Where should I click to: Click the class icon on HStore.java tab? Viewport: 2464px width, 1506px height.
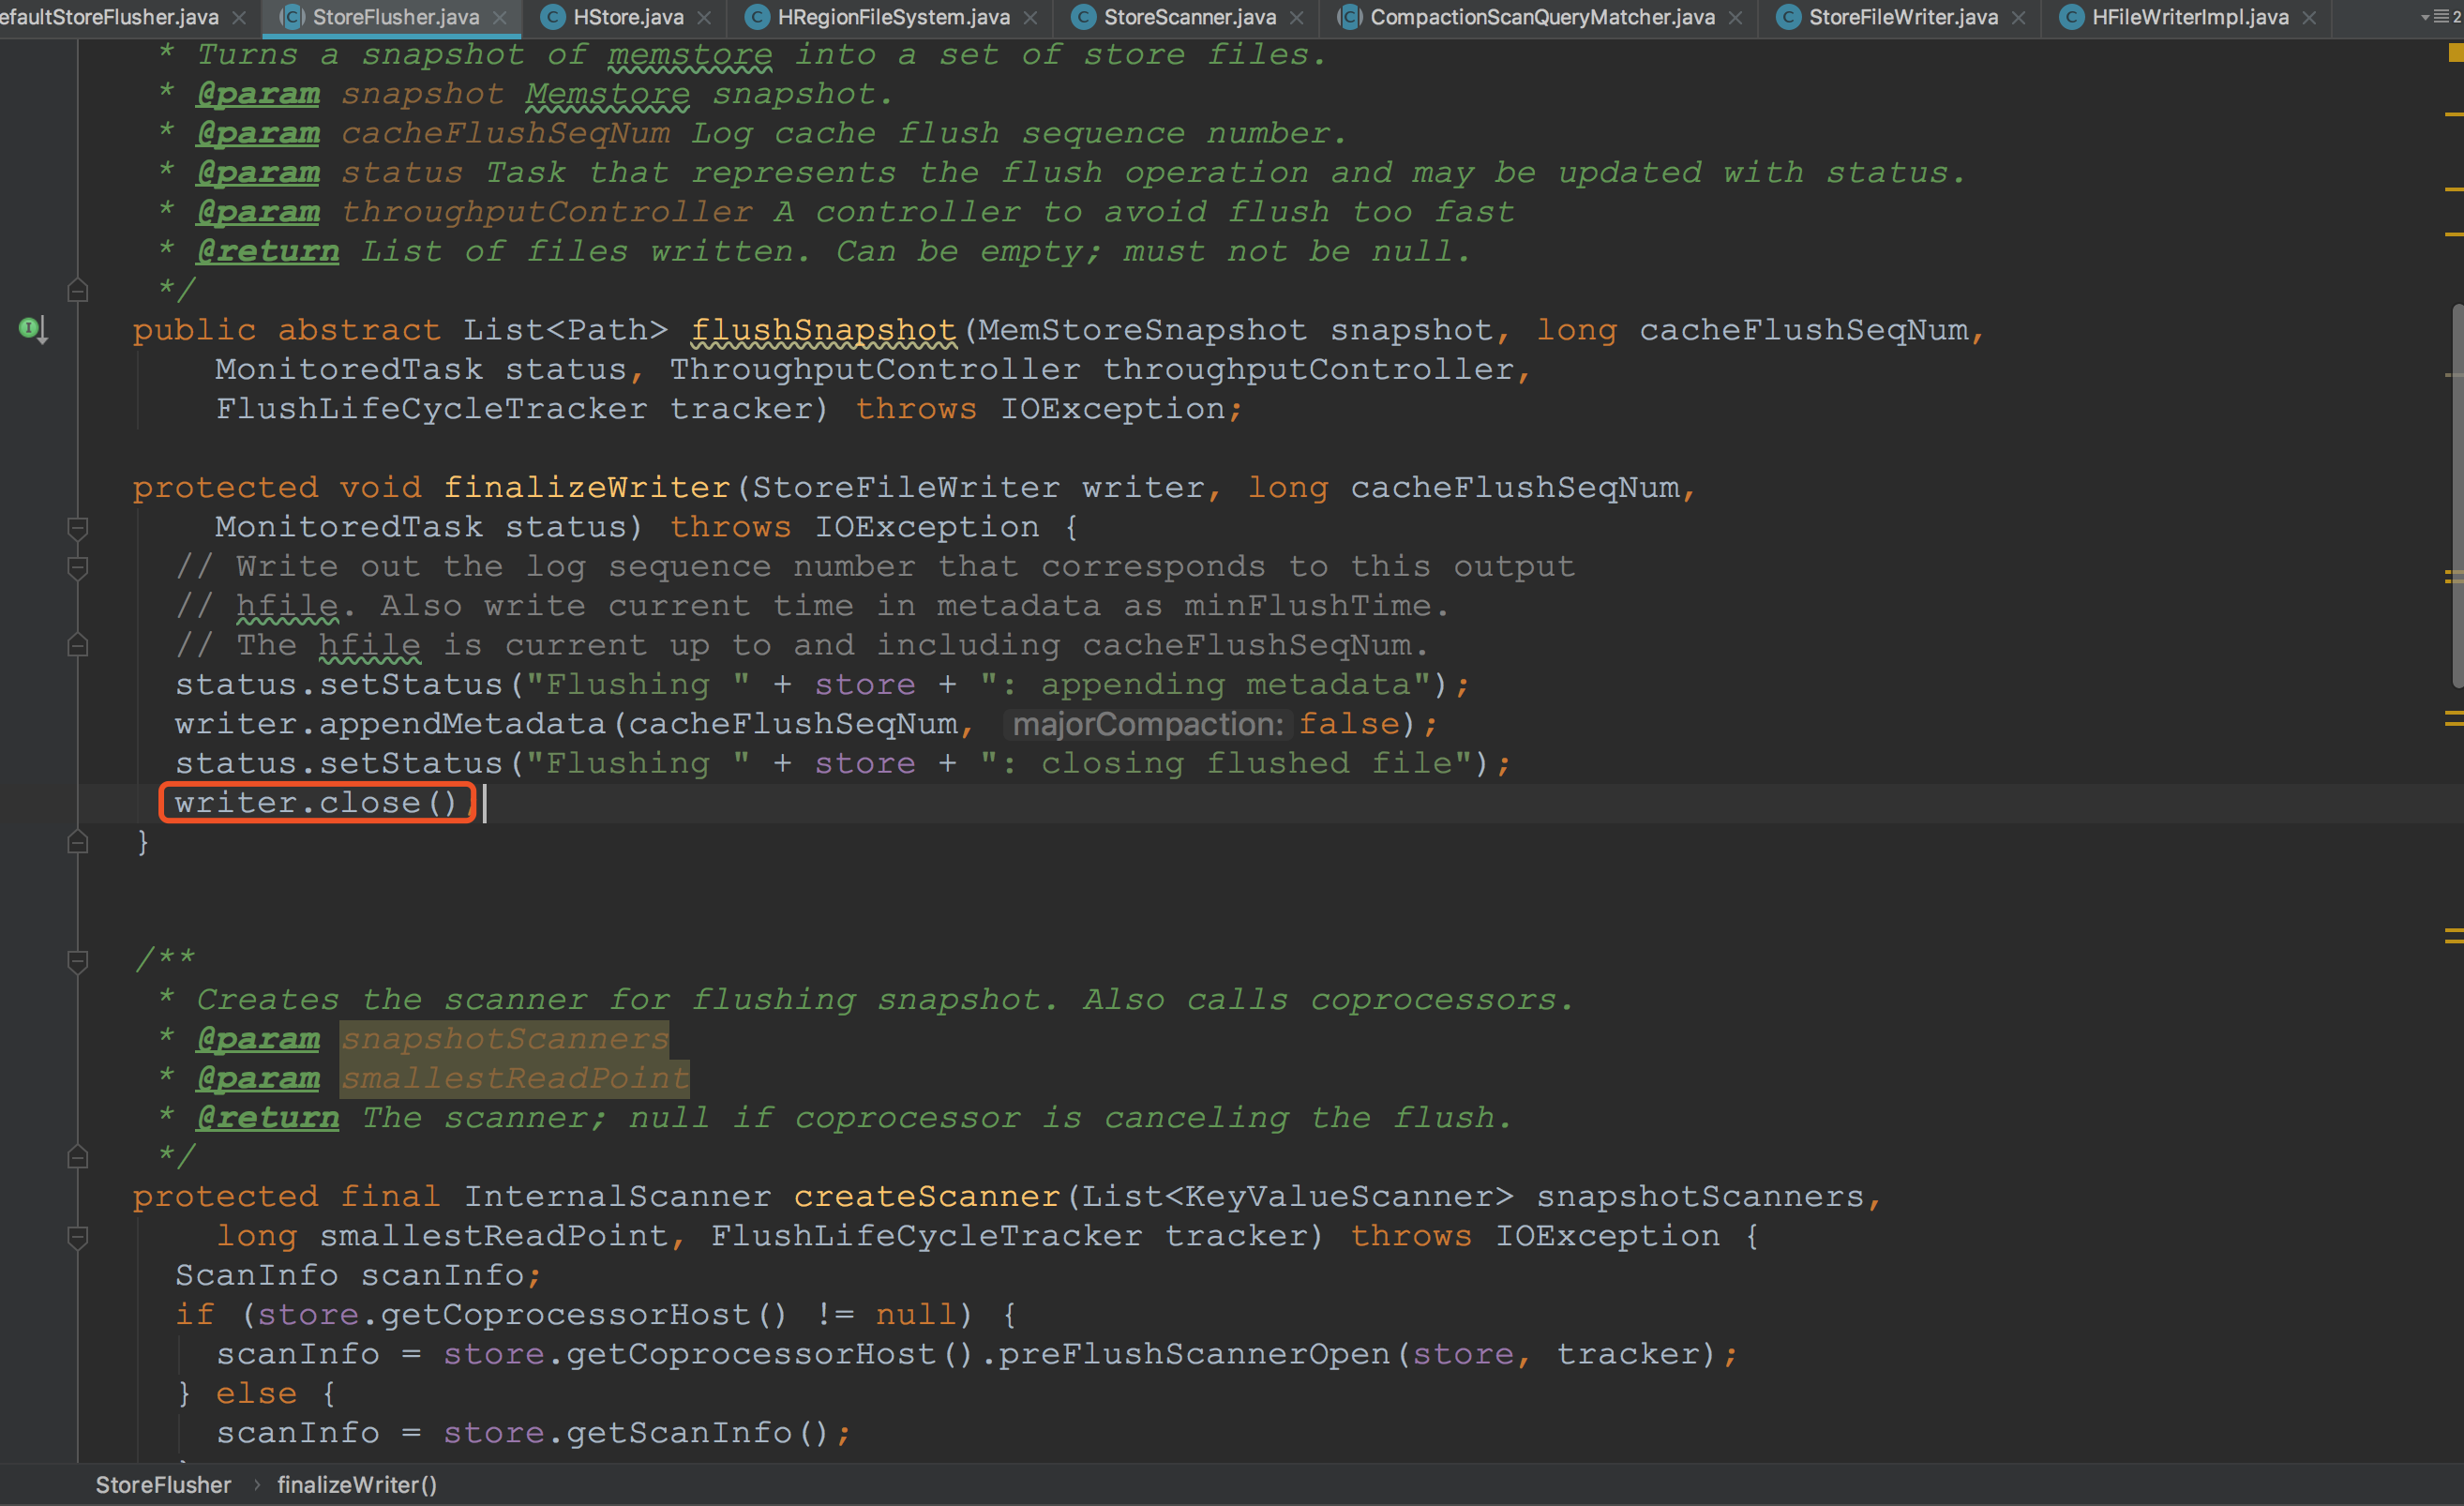[552, 17]
